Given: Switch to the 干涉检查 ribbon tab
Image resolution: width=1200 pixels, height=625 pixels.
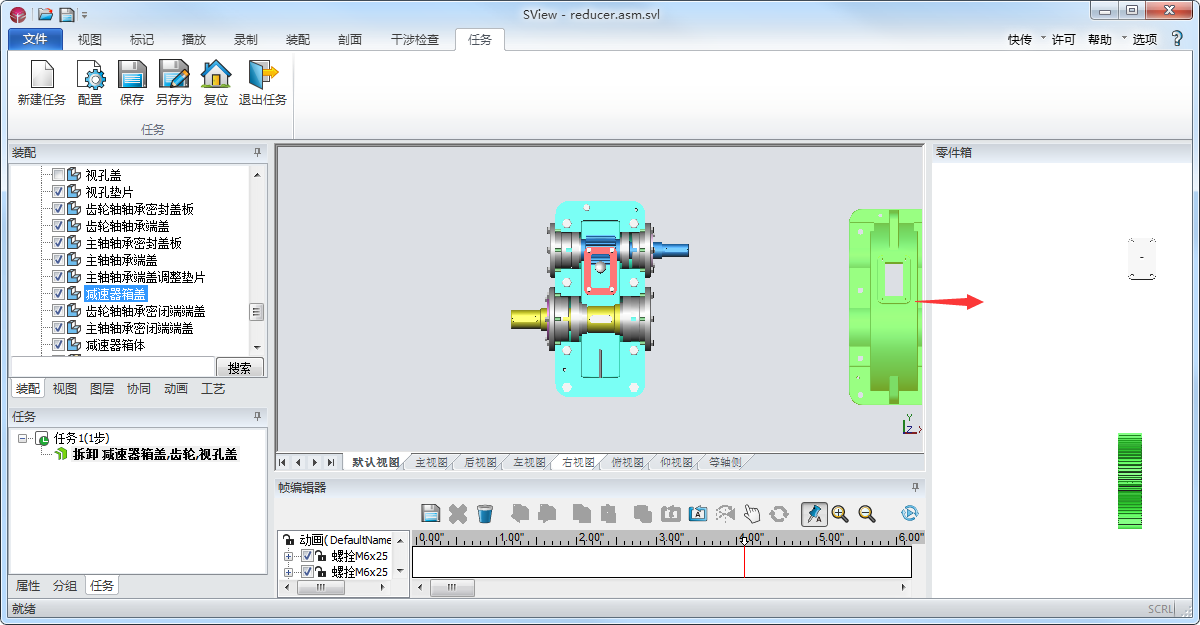Looking at the screenshot, I should [x=414, y=40].
